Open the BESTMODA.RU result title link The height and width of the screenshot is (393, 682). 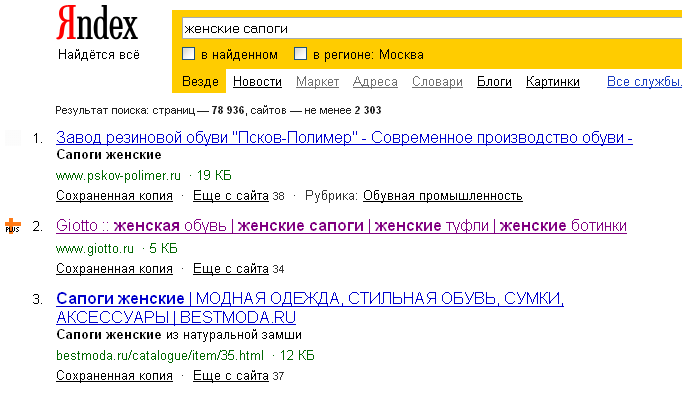310,308
